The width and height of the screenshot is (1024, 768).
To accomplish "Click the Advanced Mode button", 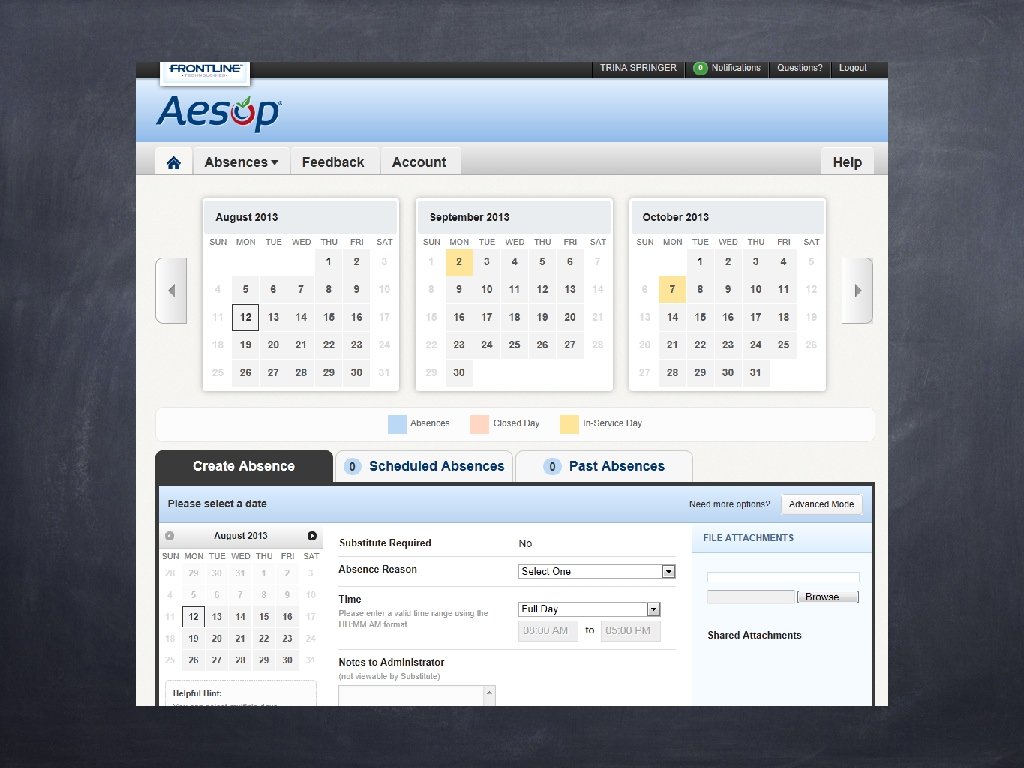I will tap(822, 504).
